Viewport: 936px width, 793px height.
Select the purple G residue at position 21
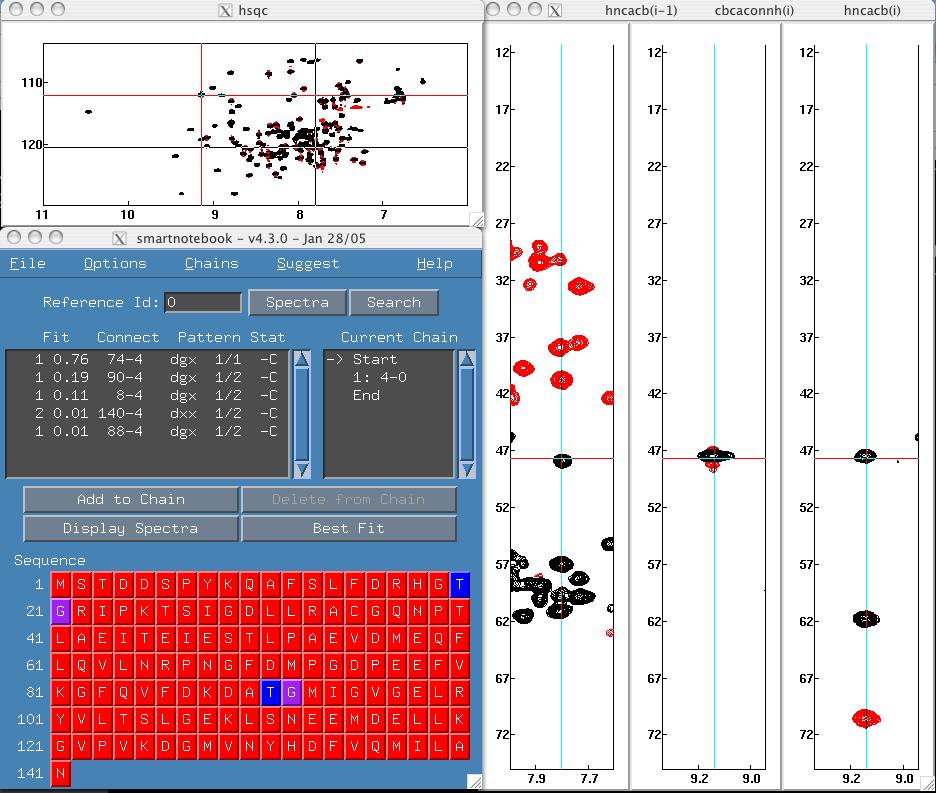click(61, 611)
